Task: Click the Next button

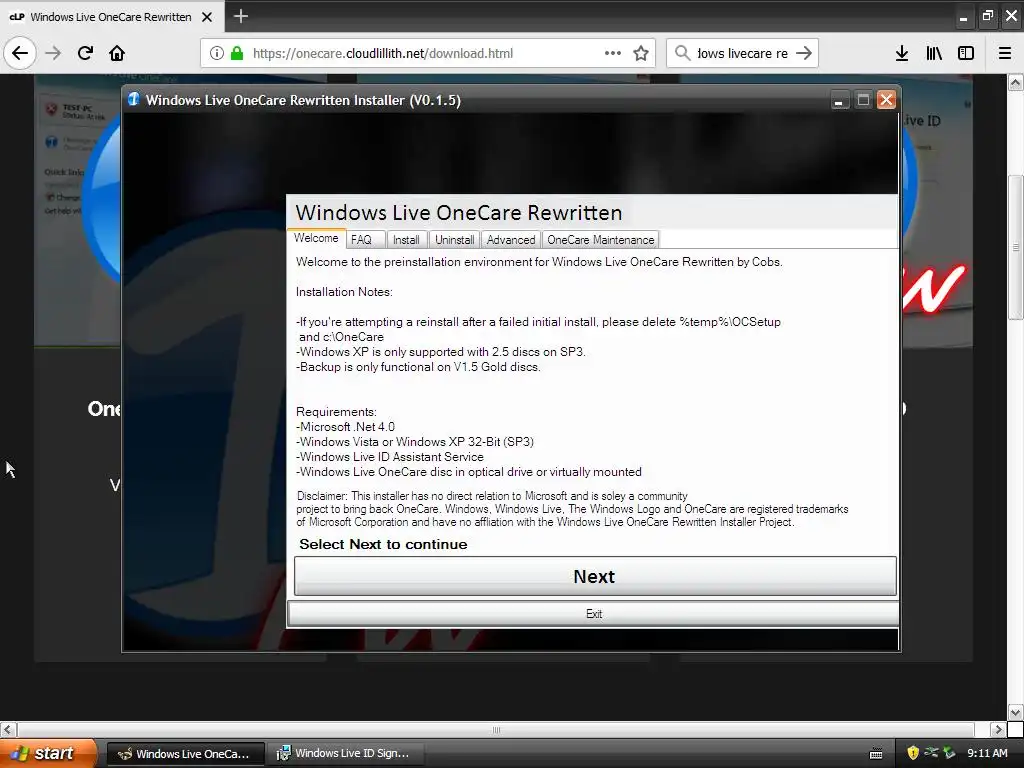Action: click(x=595, y=576)
